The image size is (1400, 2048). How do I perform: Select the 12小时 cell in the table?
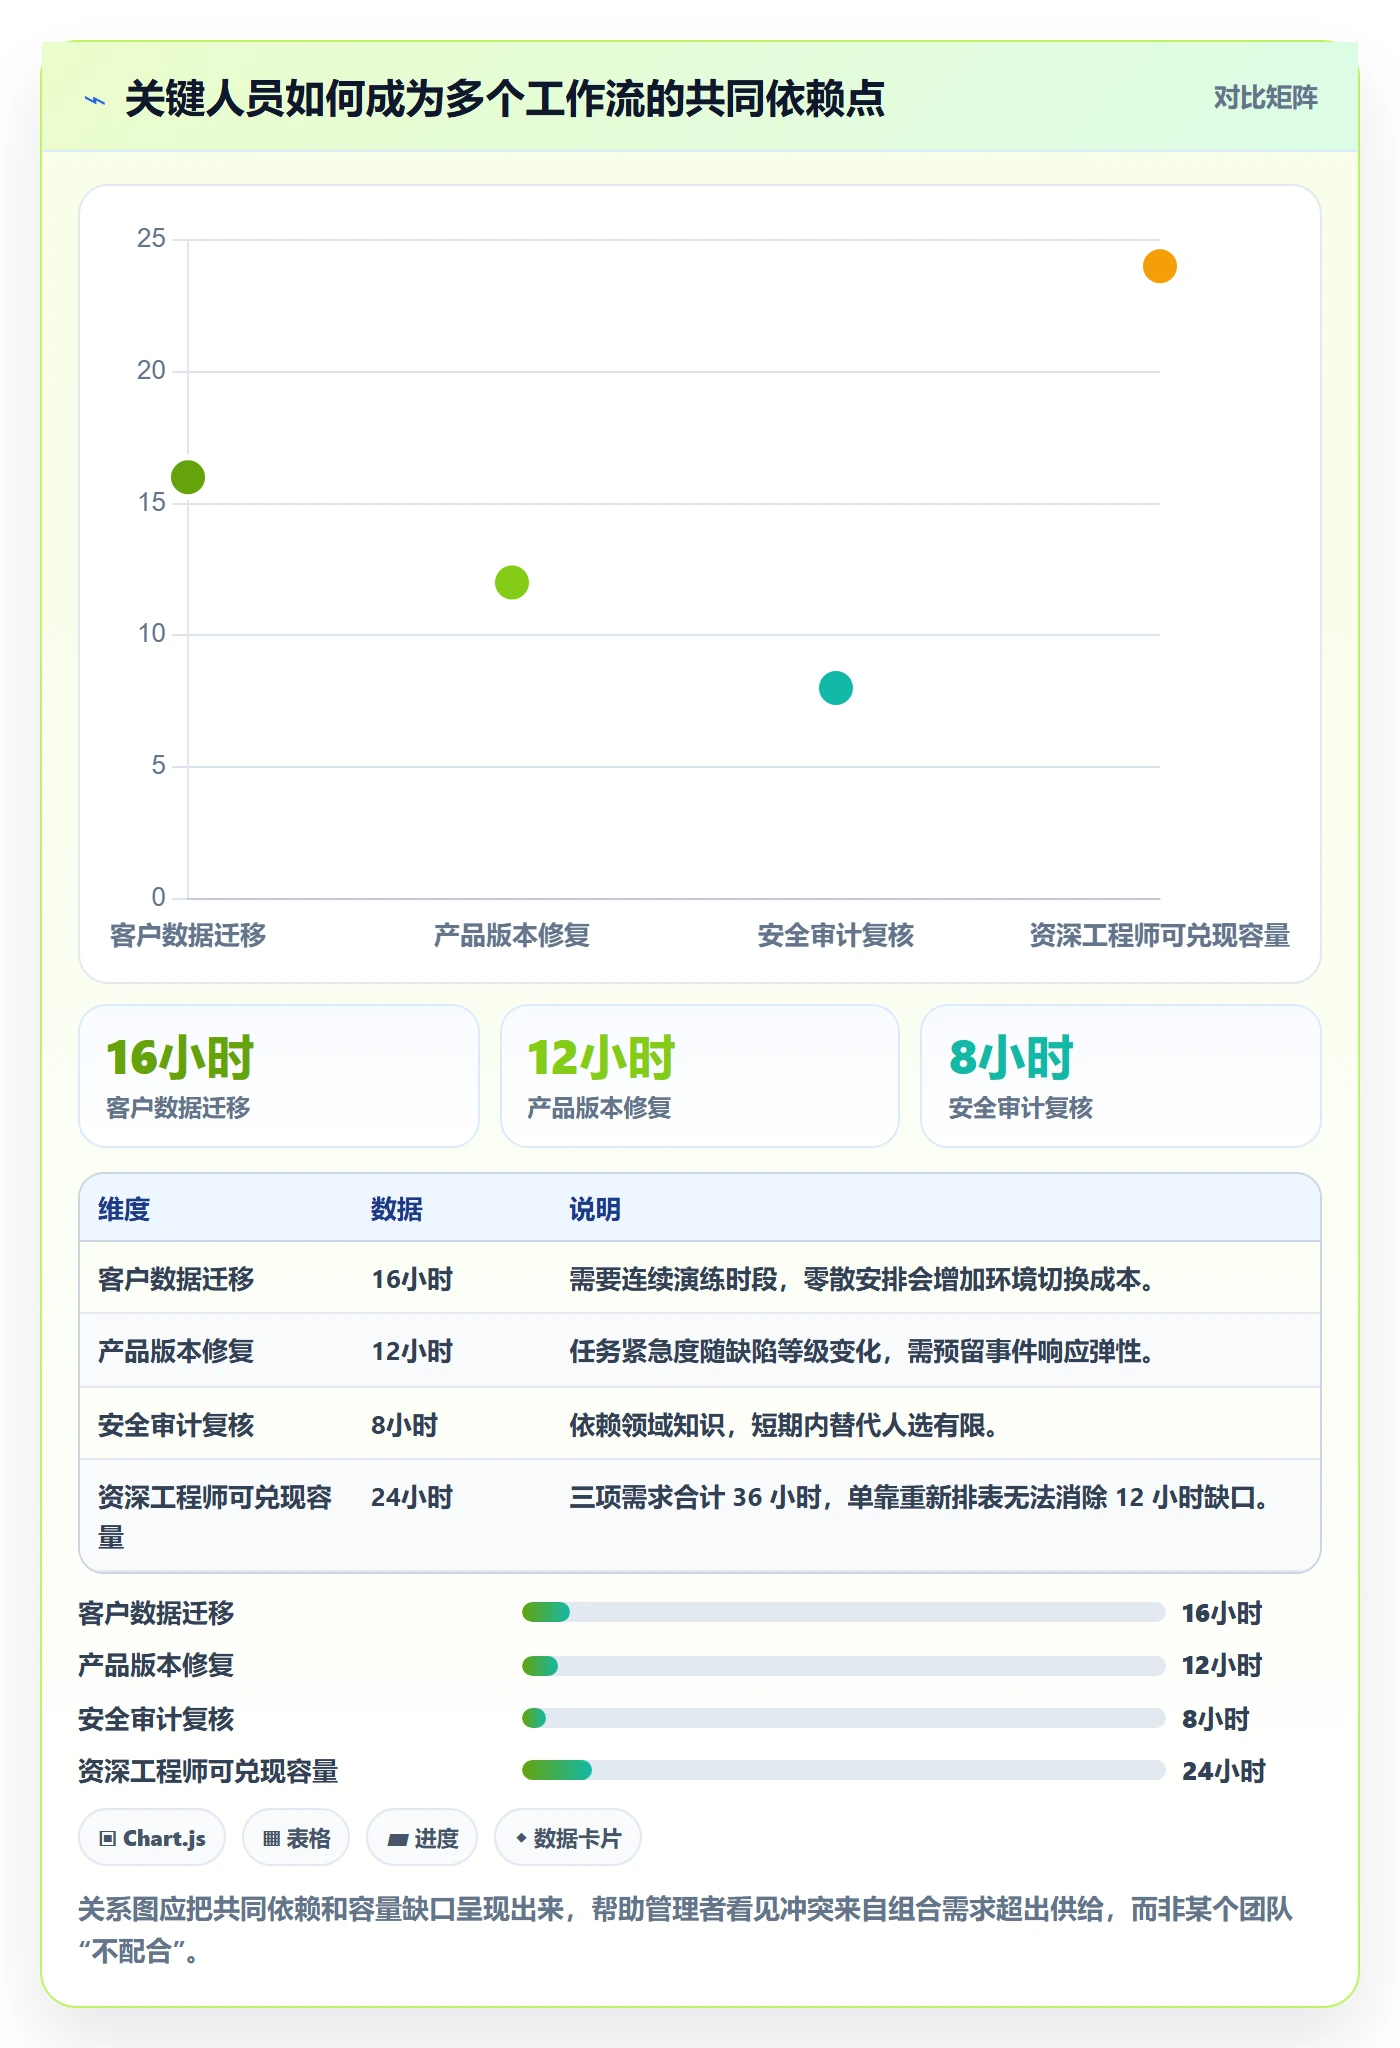tap(412, 1351)
